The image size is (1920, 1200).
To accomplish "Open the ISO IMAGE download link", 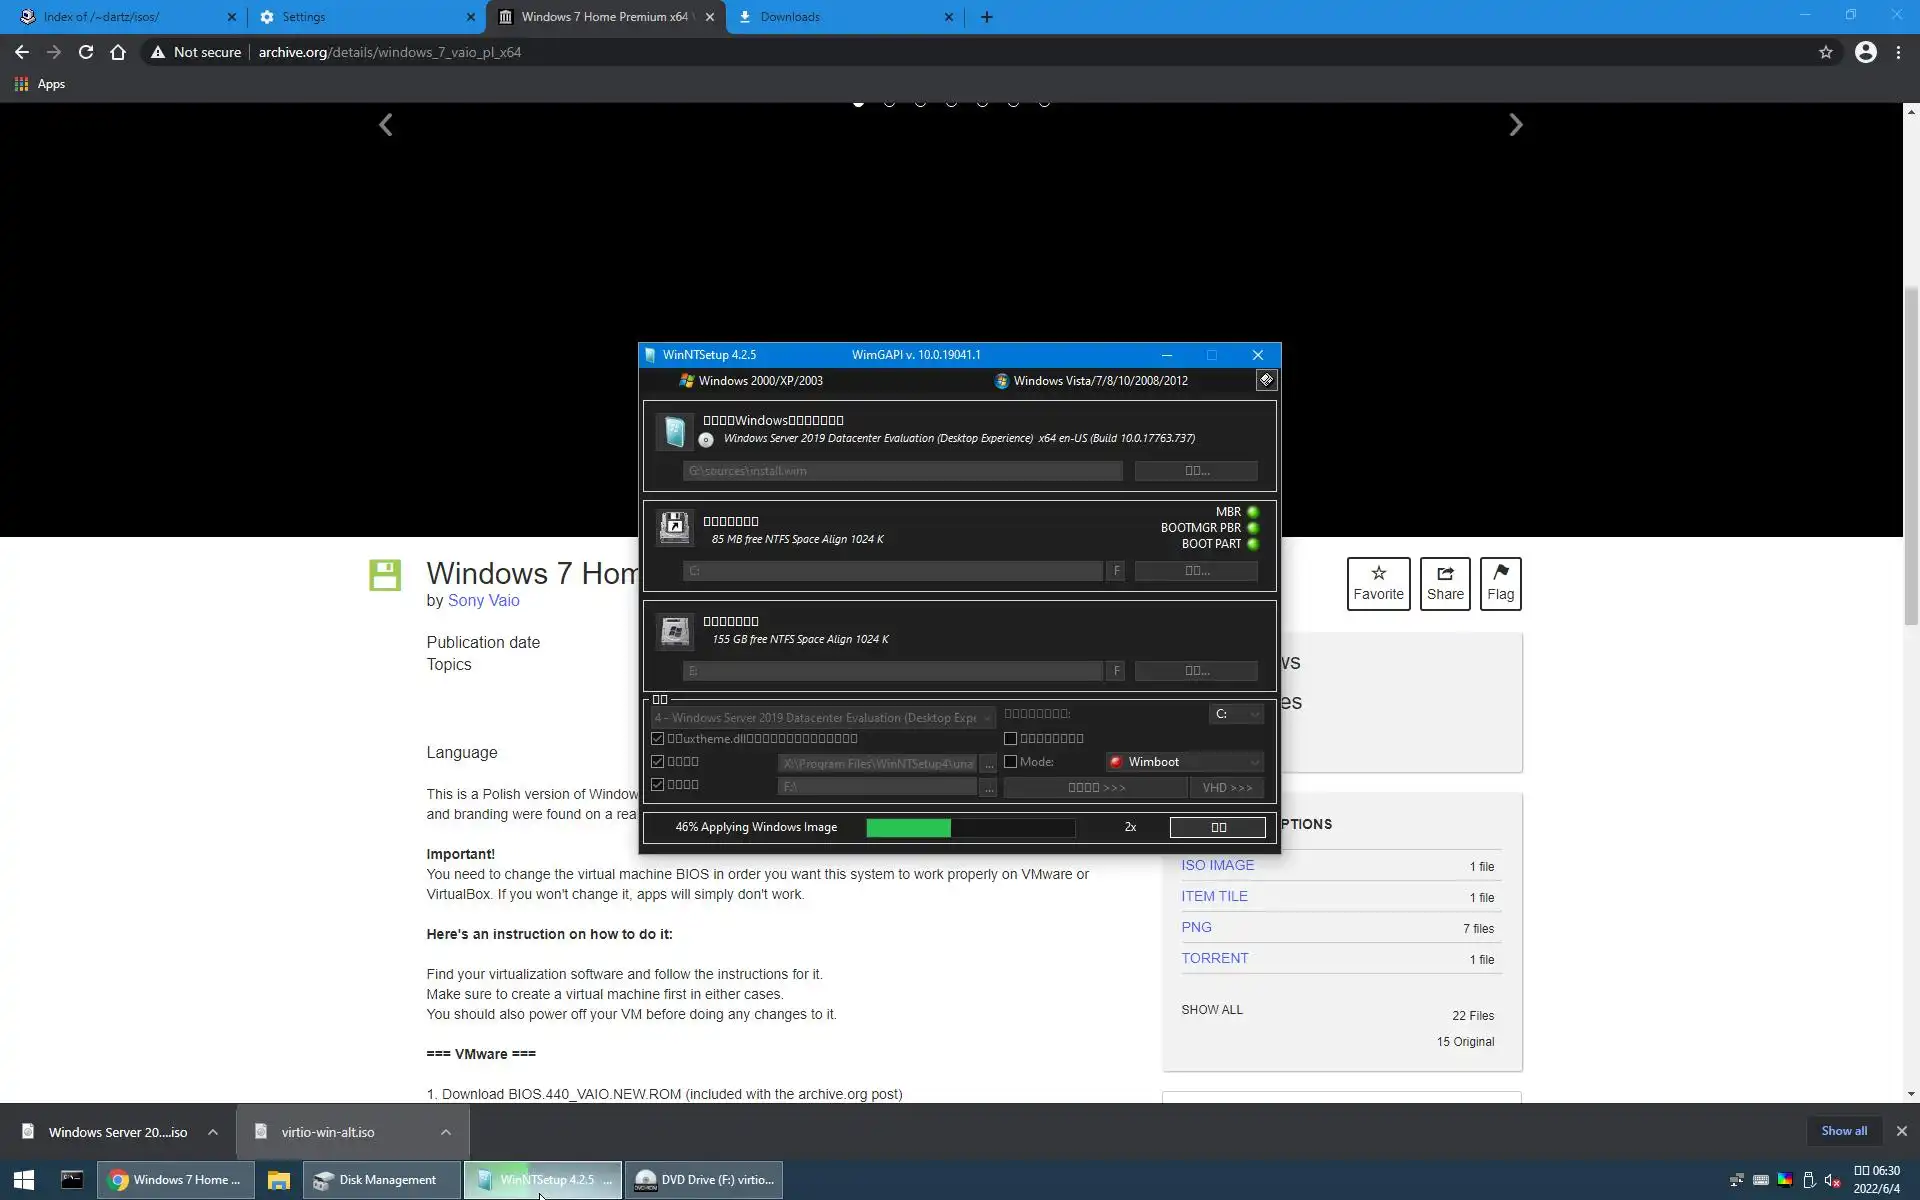I will [x=1217, y=865].
